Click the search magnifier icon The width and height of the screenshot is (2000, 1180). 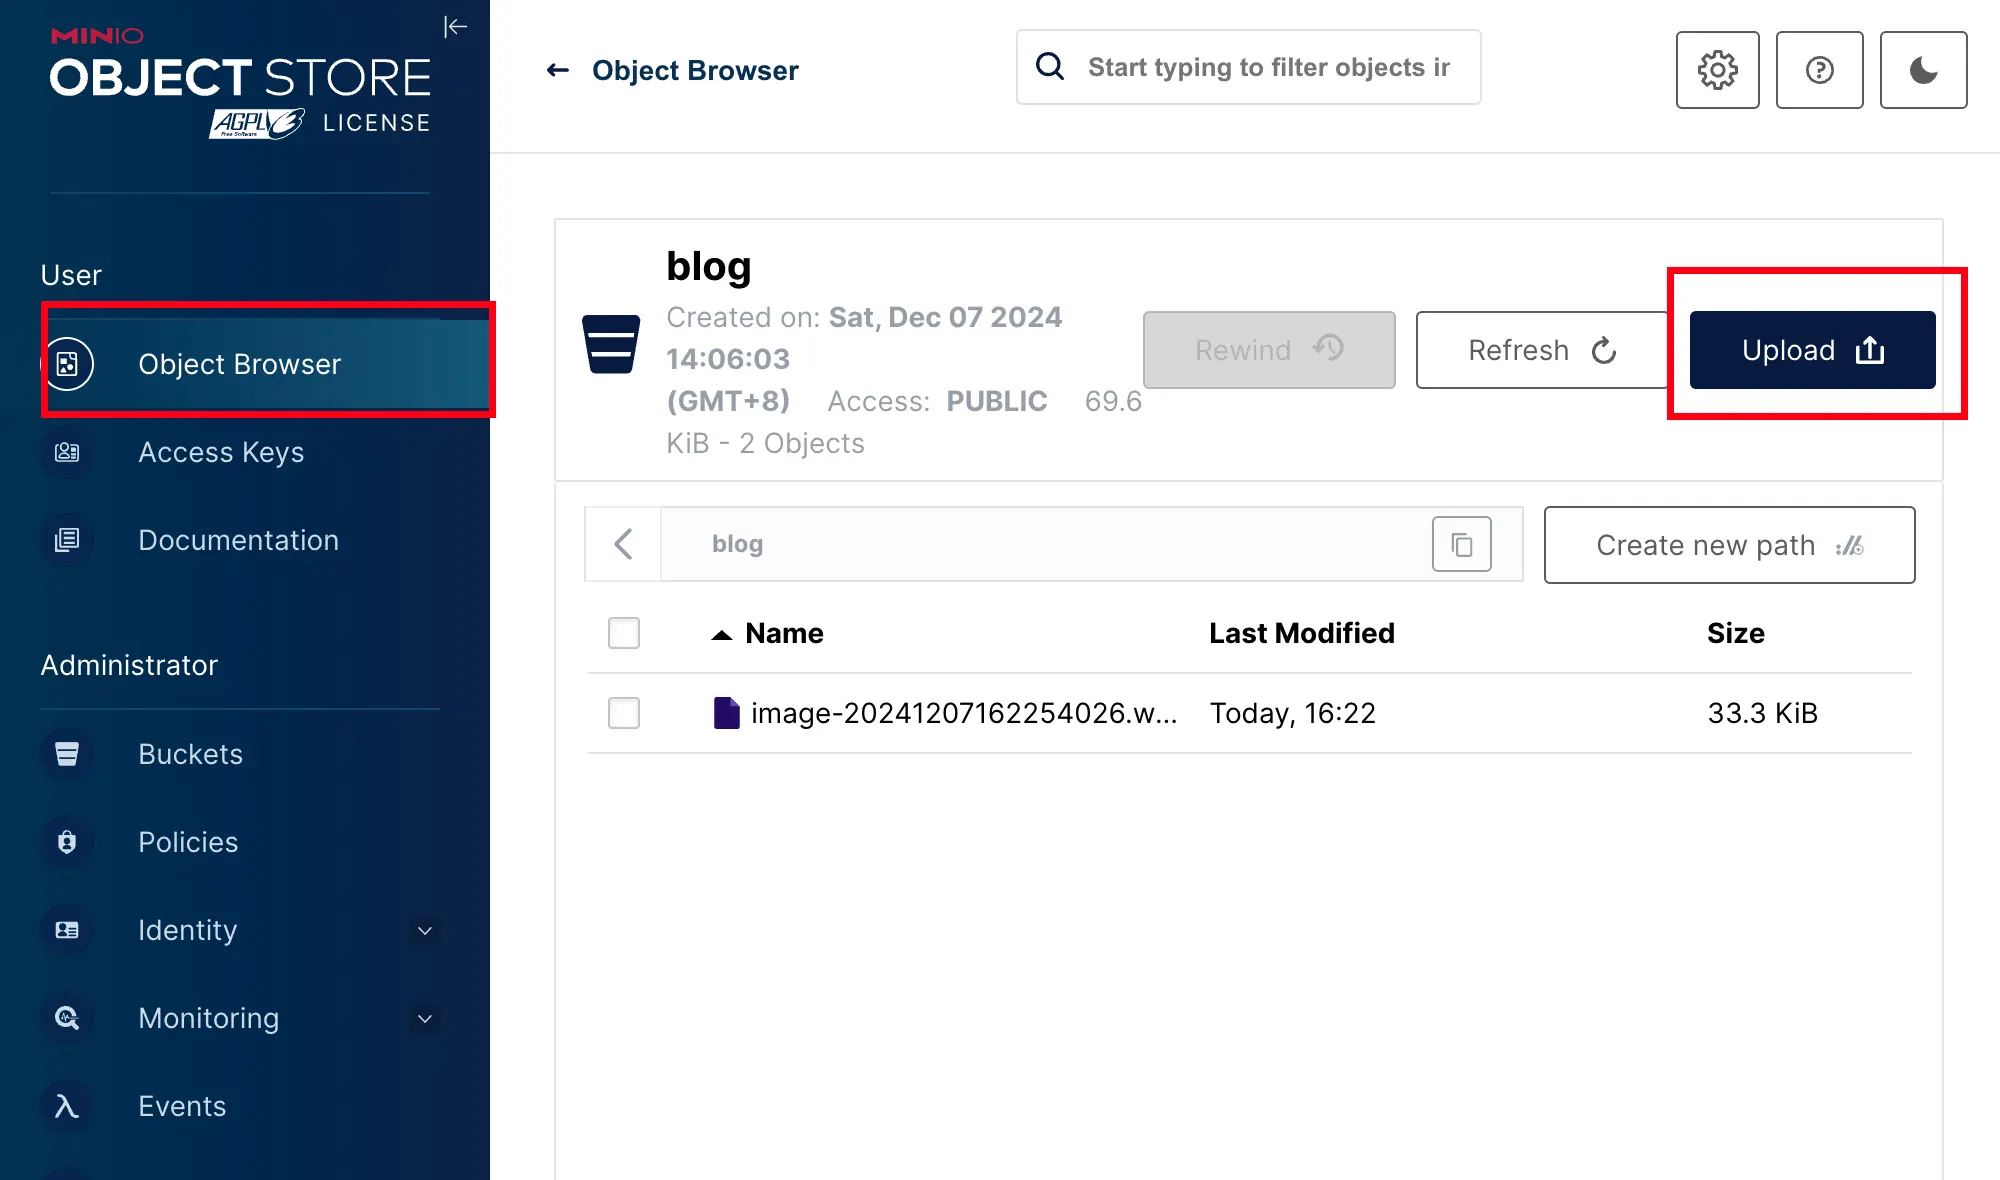point(1050,67)
